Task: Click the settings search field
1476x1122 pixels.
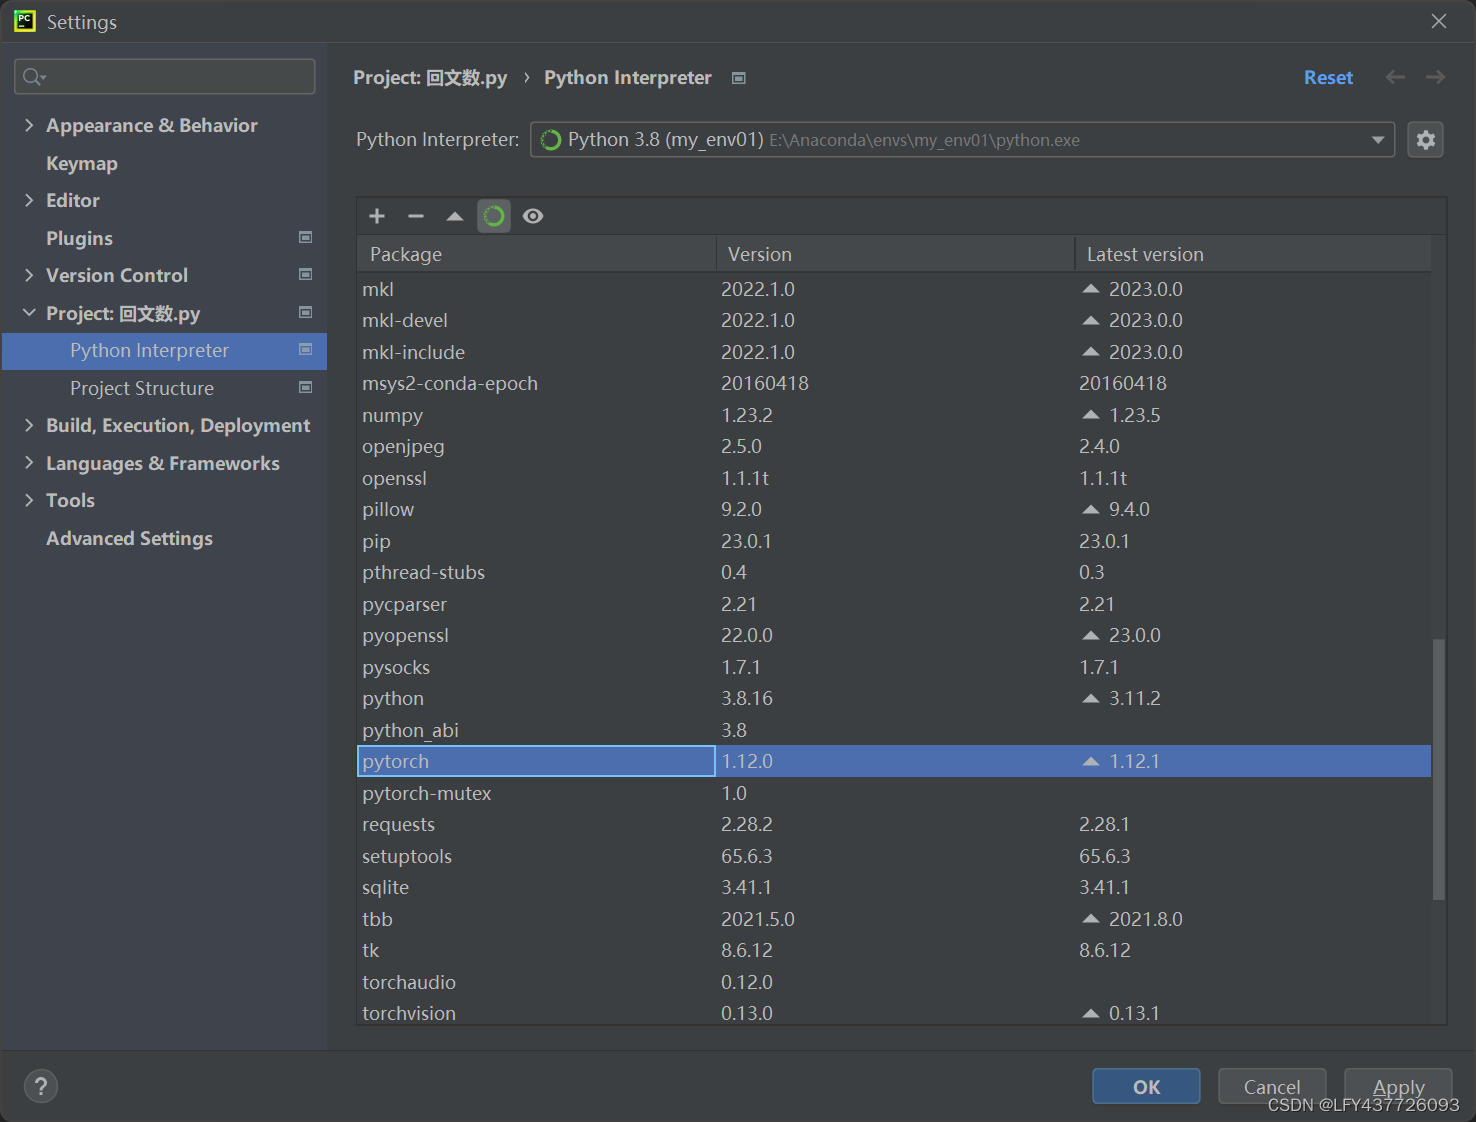Action: pyautogui.click(x=165, y=77)
